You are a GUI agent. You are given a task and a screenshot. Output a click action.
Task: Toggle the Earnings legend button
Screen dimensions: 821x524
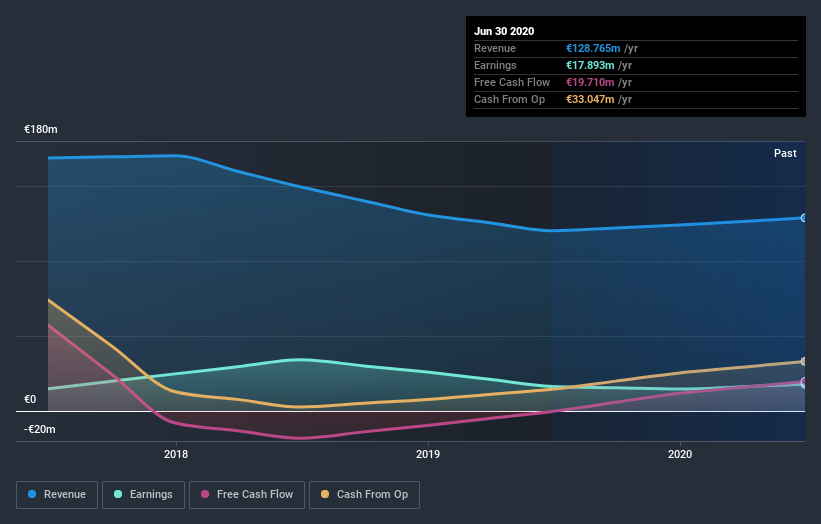coord(143,495)
